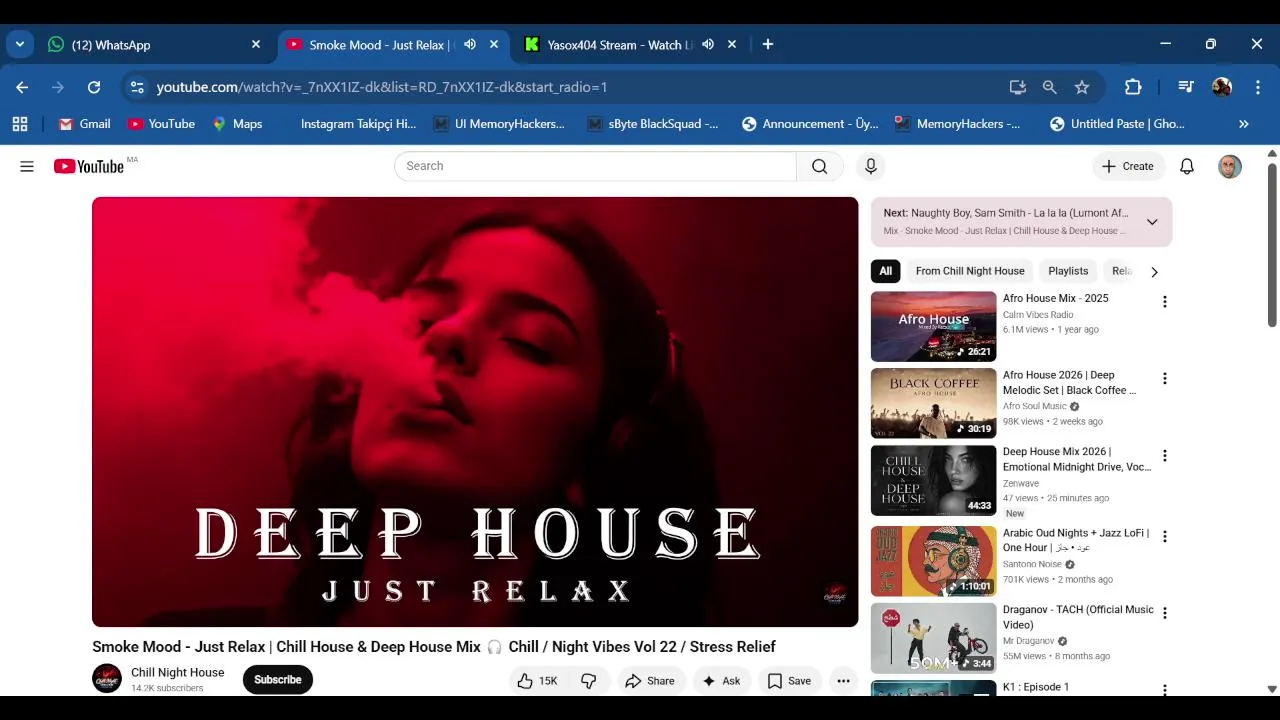The image size is (1280, 720).
Task: Open the YouTube account avatar menu
Action: (x=1230, y=166)
